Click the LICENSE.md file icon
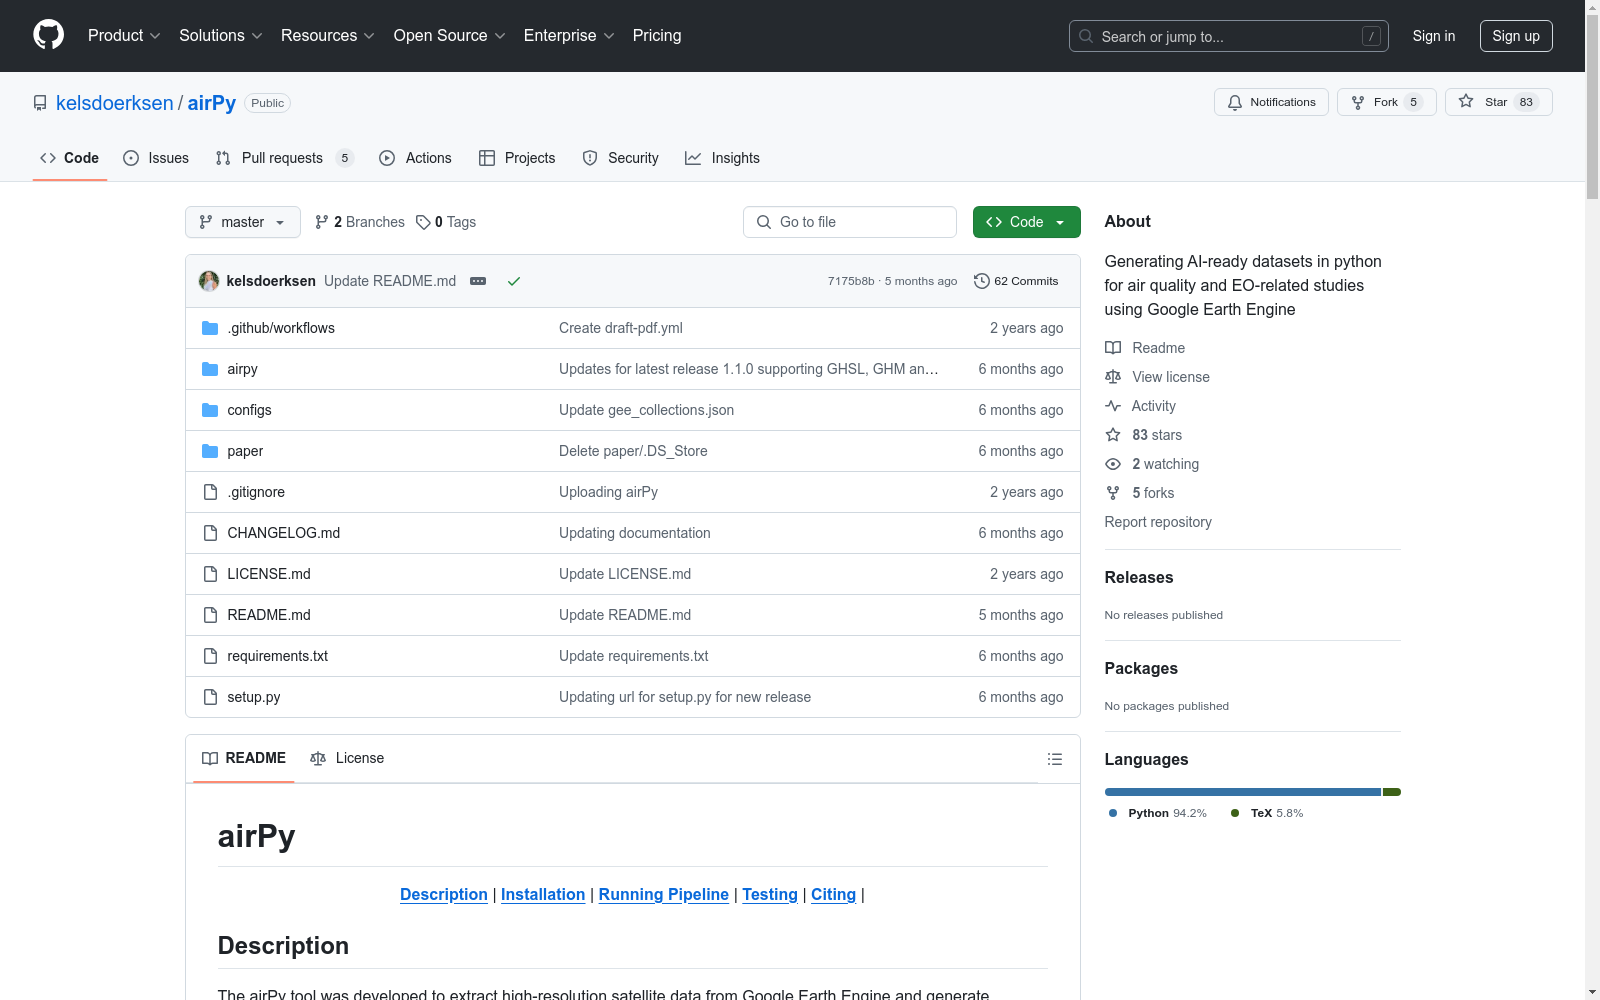This screenshot has height=1000, width=1600. tap(210, 574)
